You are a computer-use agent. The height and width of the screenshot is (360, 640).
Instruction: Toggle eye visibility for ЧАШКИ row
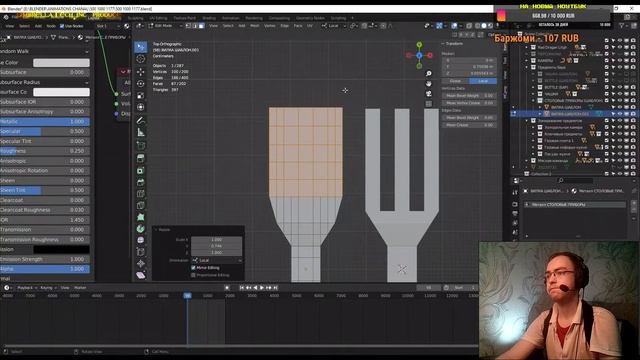click(620, 94)
